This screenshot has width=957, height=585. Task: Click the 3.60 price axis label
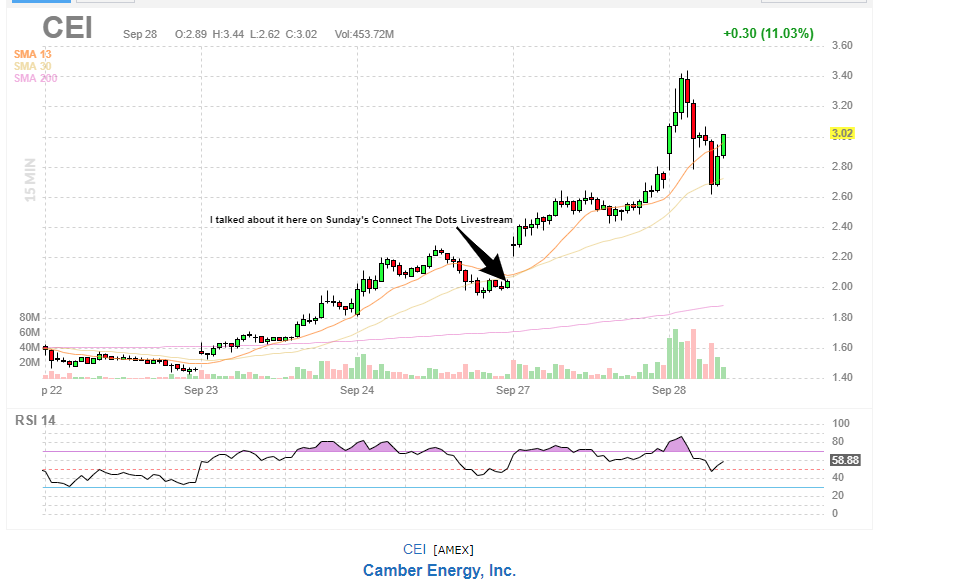(x=842, y=46)
